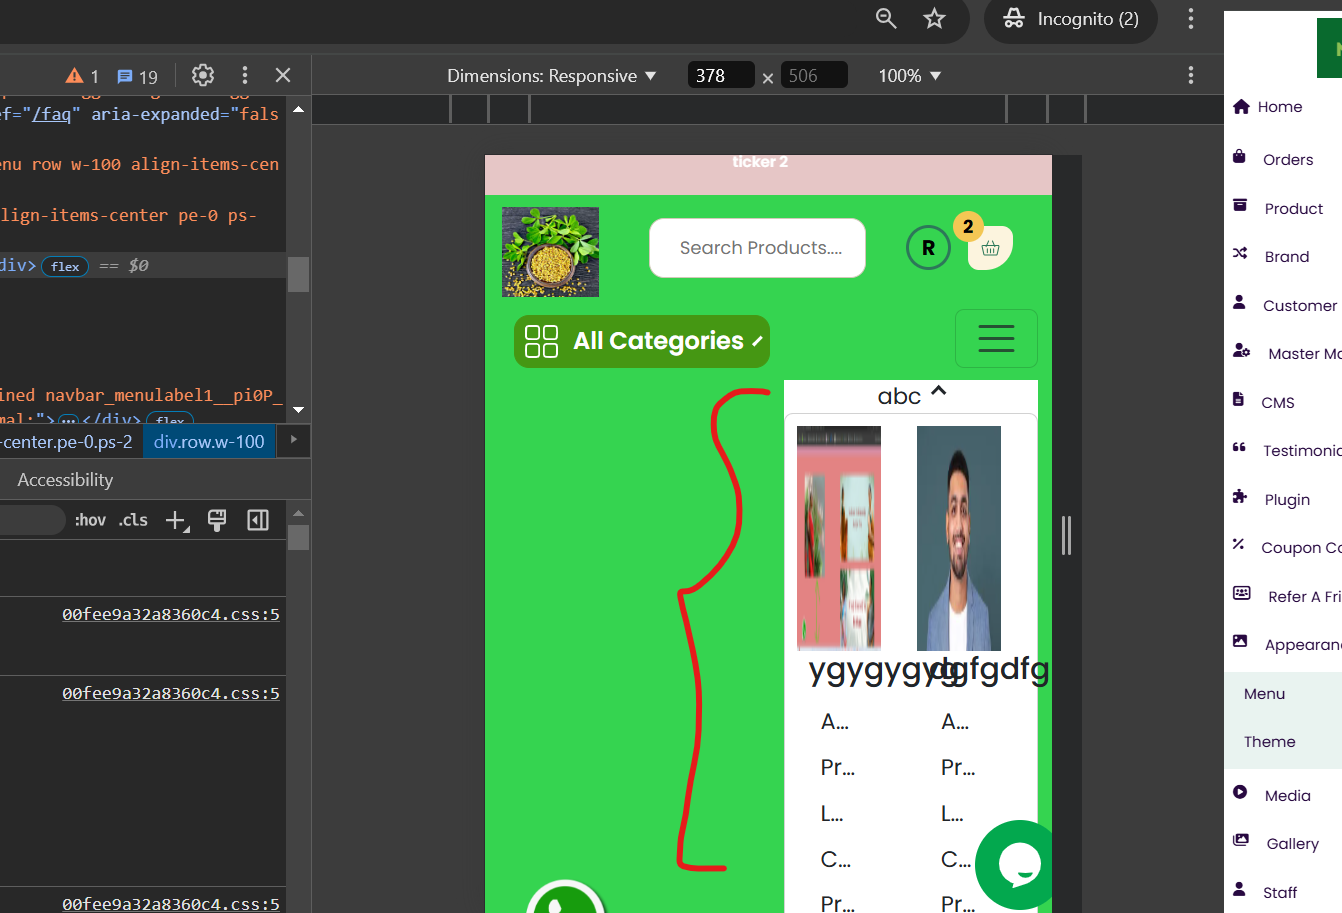The height and width of the screenshot is (913, 1342).
Task: Collapse the abc menu chevron
Action: [x=938, y=391]
